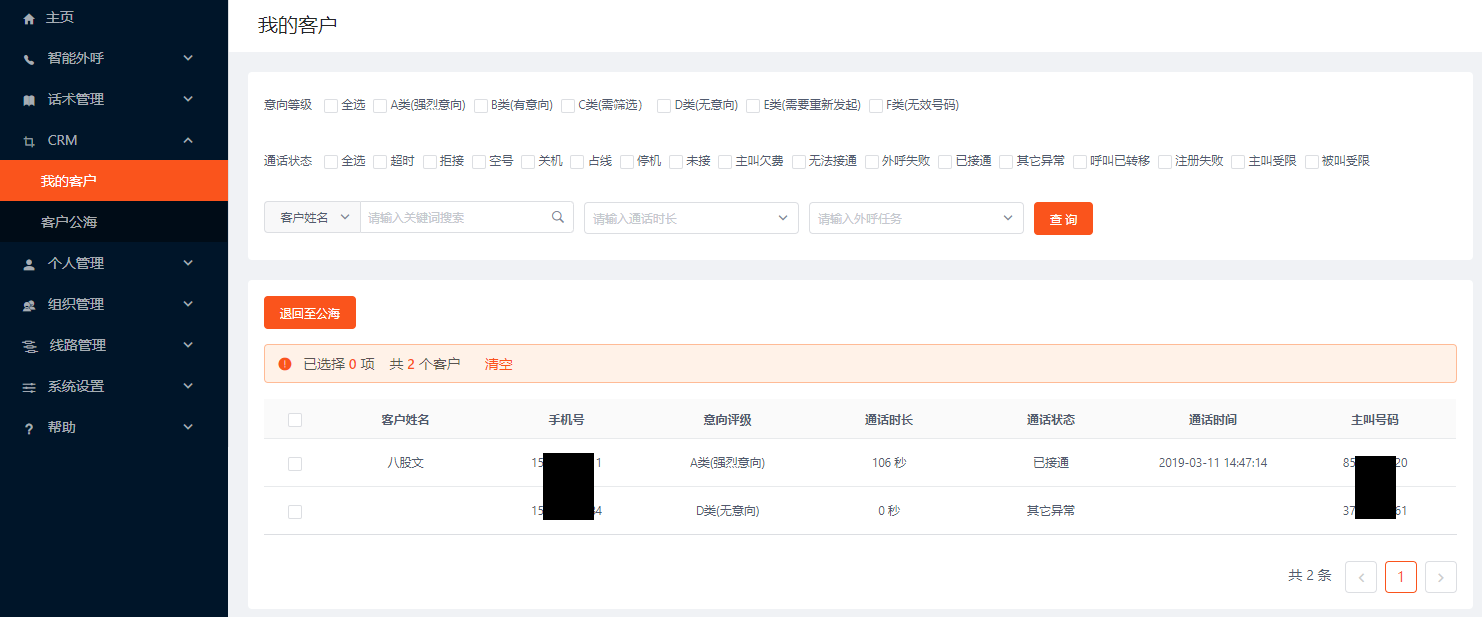Click the home icon beside 主页
This screenshot has width=1482, height=617.
[29, 18]
